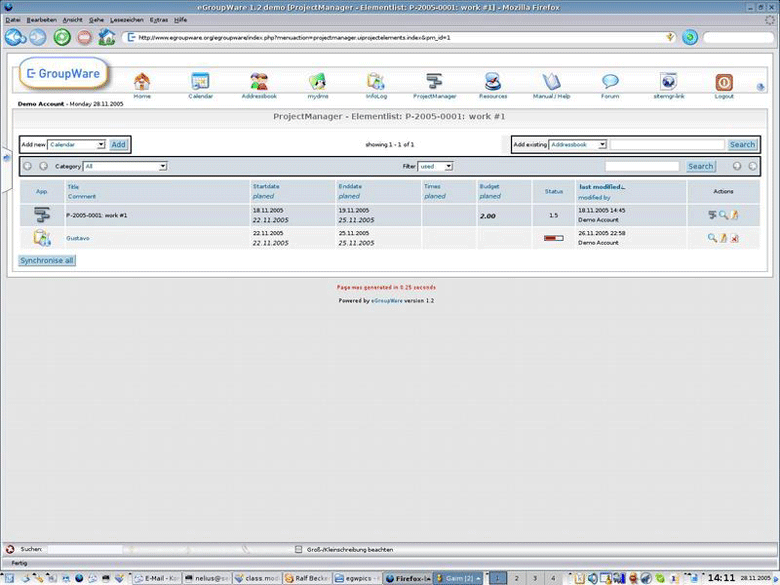Click the project icon in P-2005-0001 row

click(x=42, y=214)
